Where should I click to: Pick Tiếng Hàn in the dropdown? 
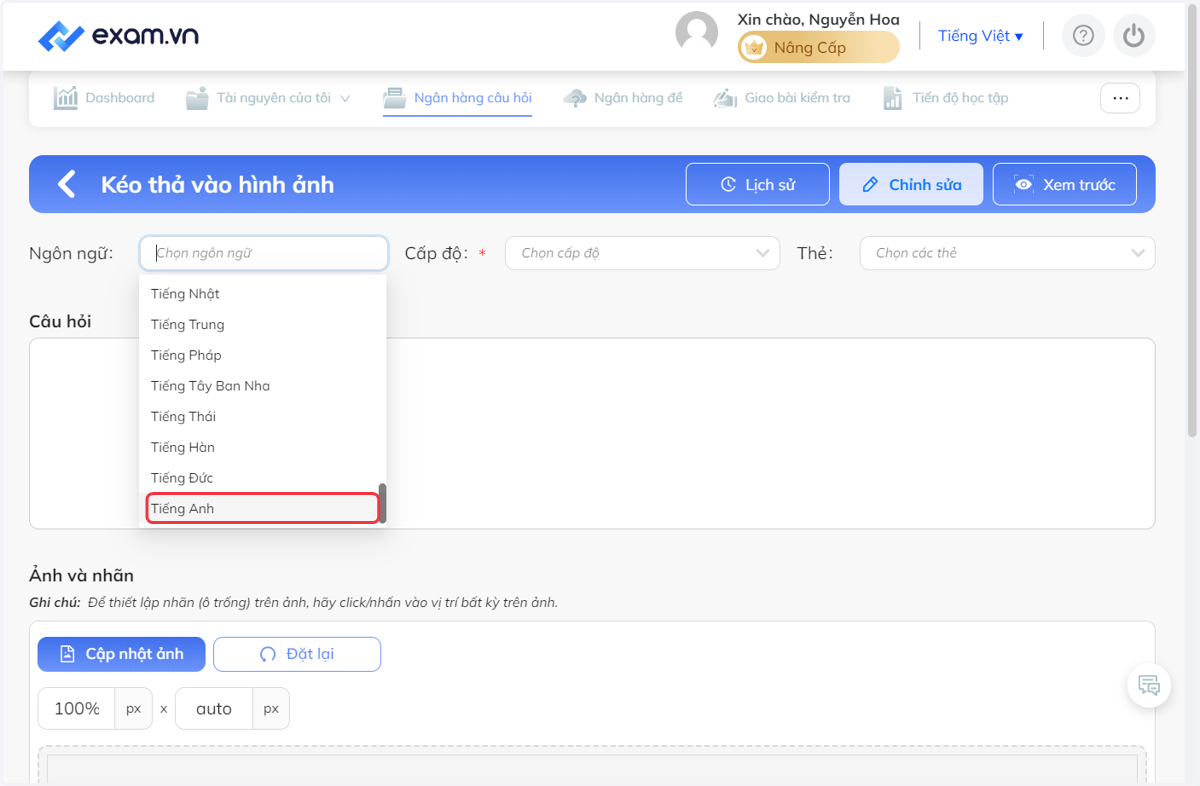click(x=262, y=447)
